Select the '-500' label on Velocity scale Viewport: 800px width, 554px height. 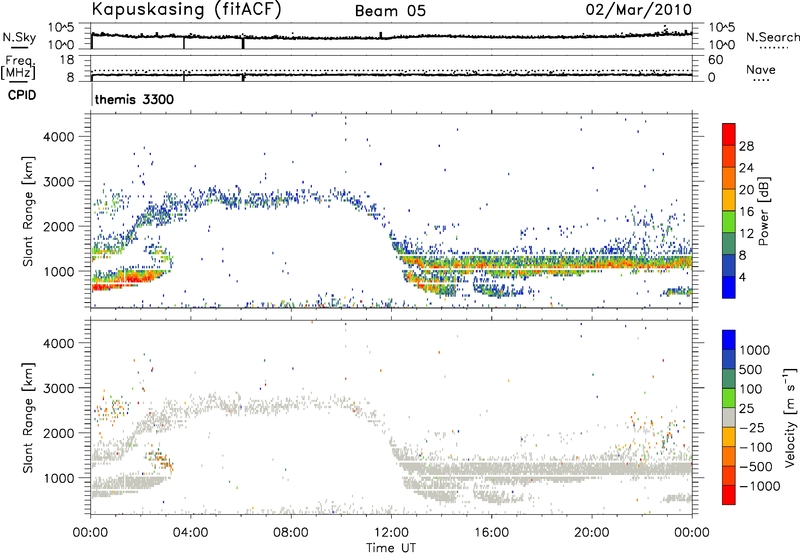(756, 467)
